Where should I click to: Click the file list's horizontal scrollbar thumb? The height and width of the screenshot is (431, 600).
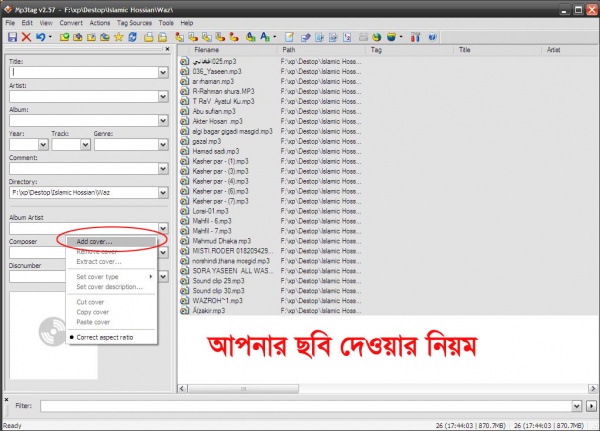(243, 389)
